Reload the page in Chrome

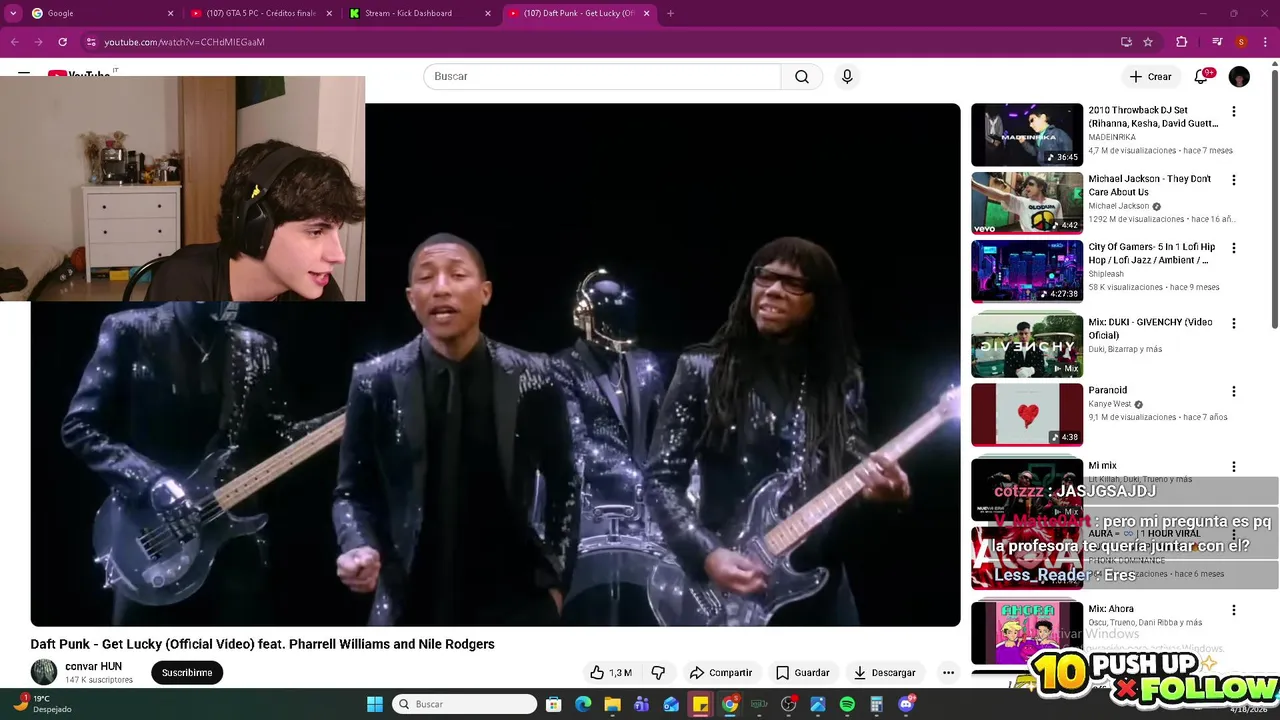62,42
